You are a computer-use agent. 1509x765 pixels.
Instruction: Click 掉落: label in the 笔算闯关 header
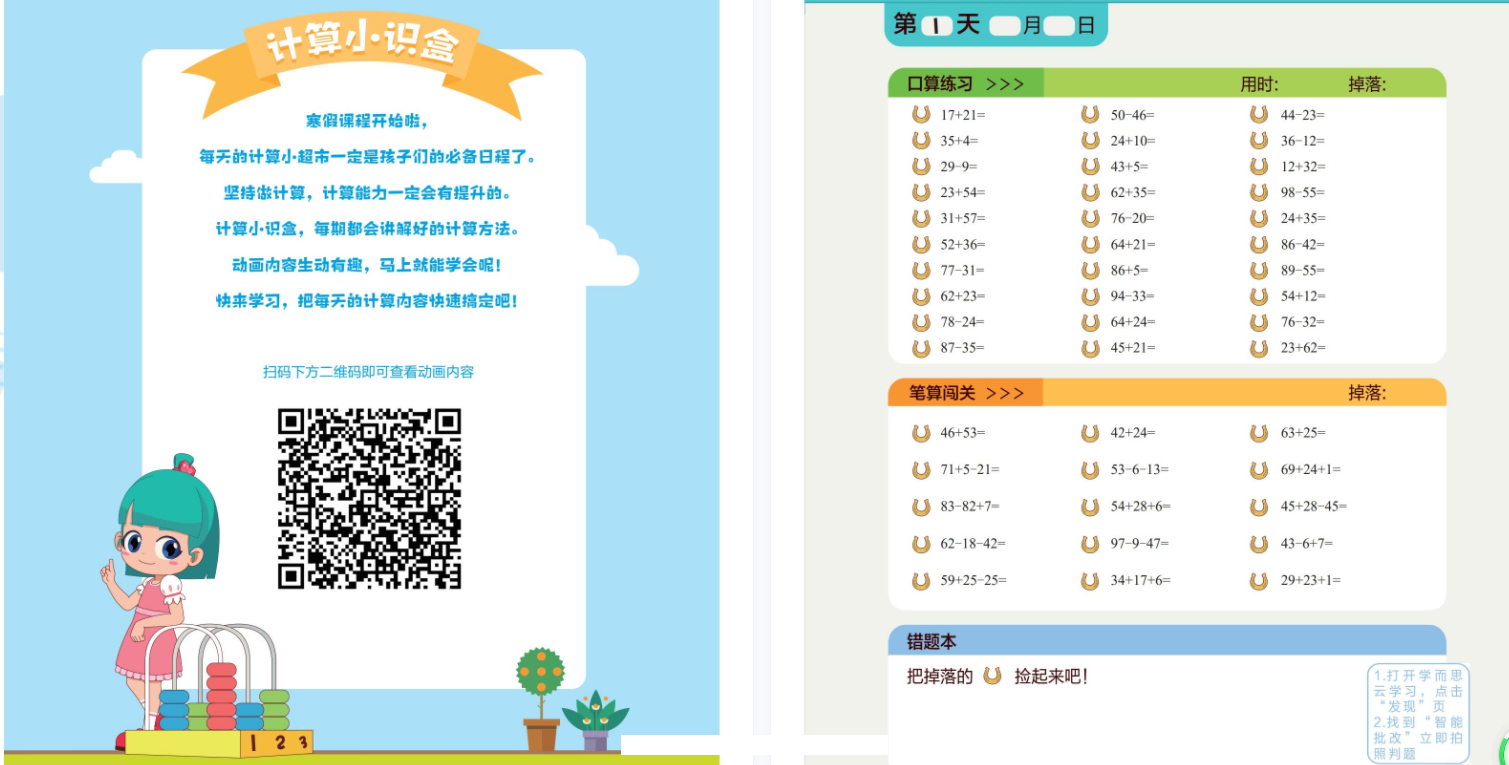1367,393
